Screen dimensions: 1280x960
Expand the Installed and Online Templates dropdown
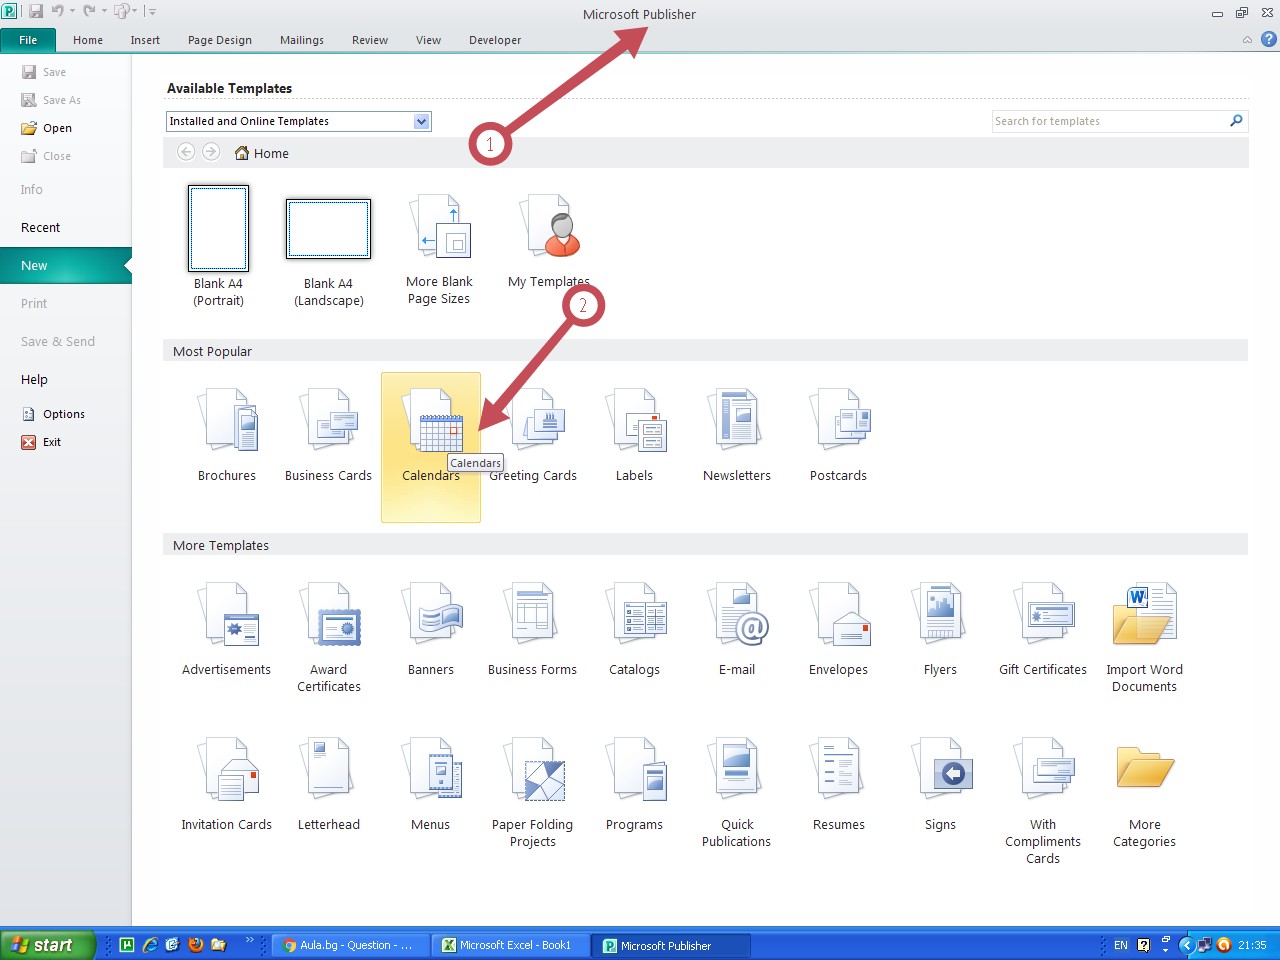coord(421,121)
